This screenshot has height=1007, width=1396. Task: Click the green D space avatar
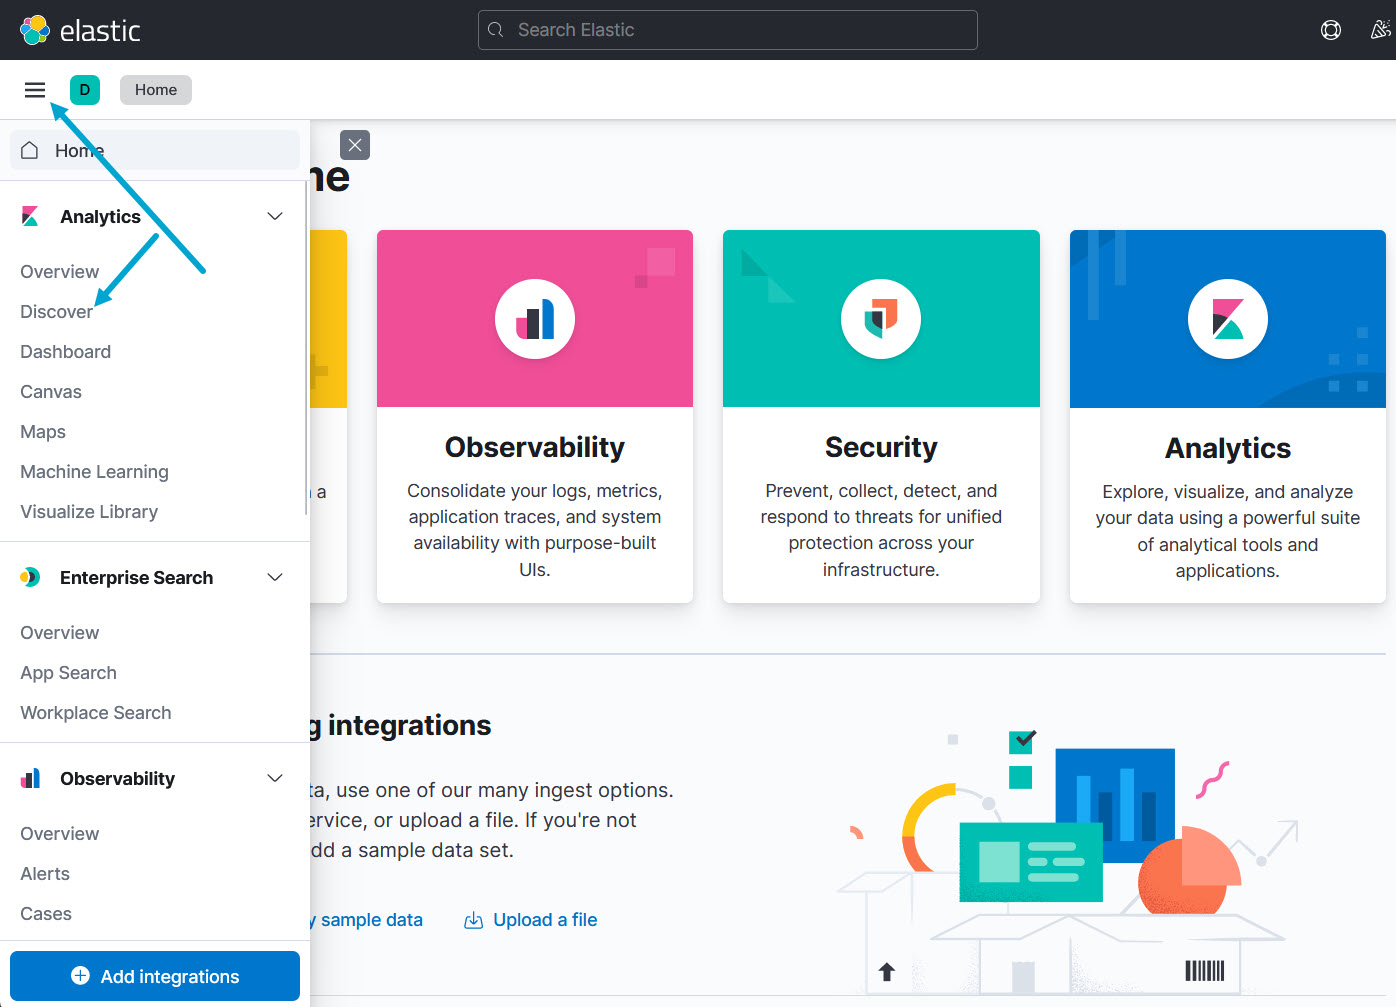[85, 90]
